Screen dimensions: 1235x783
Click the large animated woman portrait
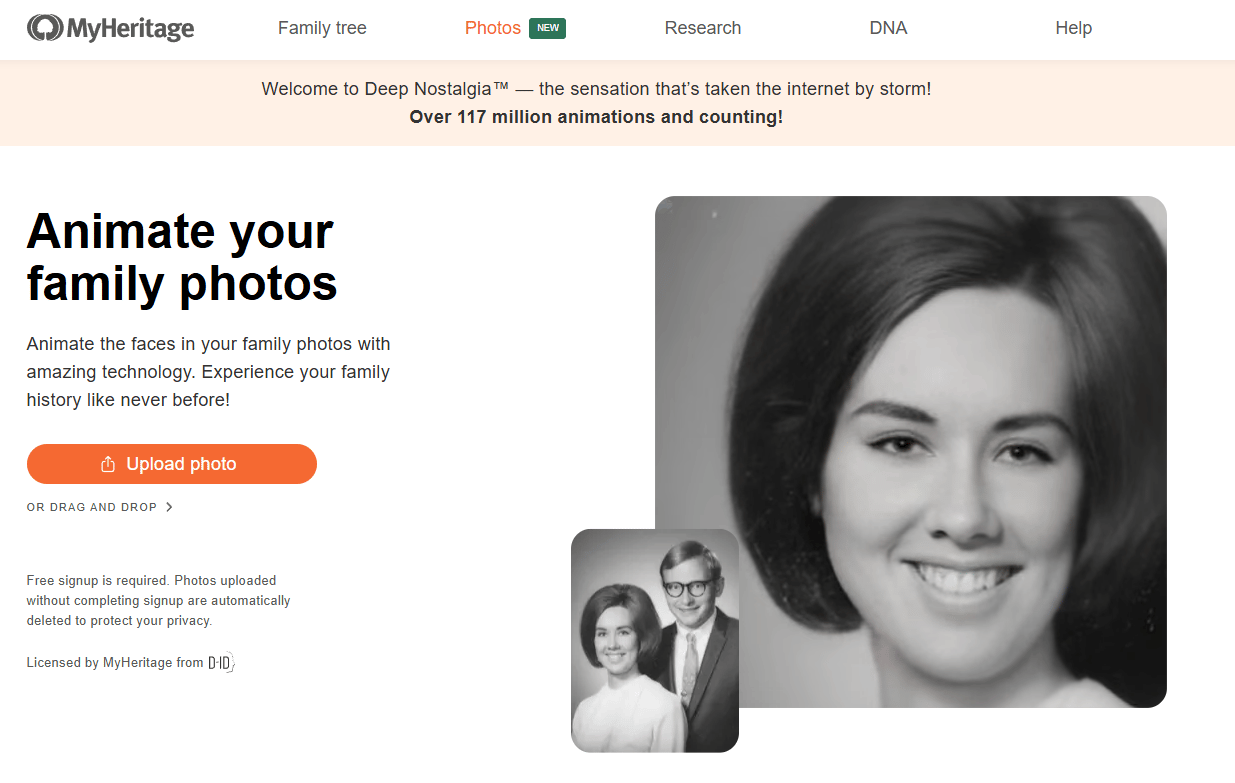[x=911, y=452]
